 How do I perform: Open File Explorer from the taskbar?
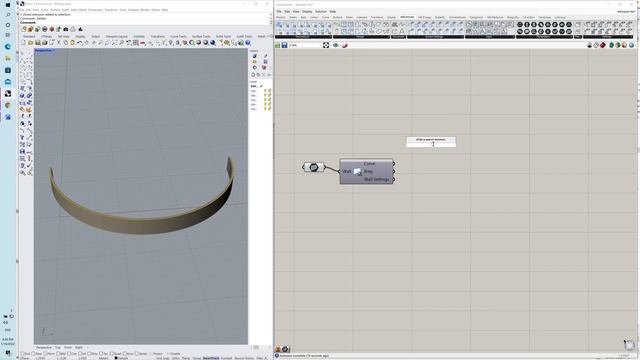8,58
